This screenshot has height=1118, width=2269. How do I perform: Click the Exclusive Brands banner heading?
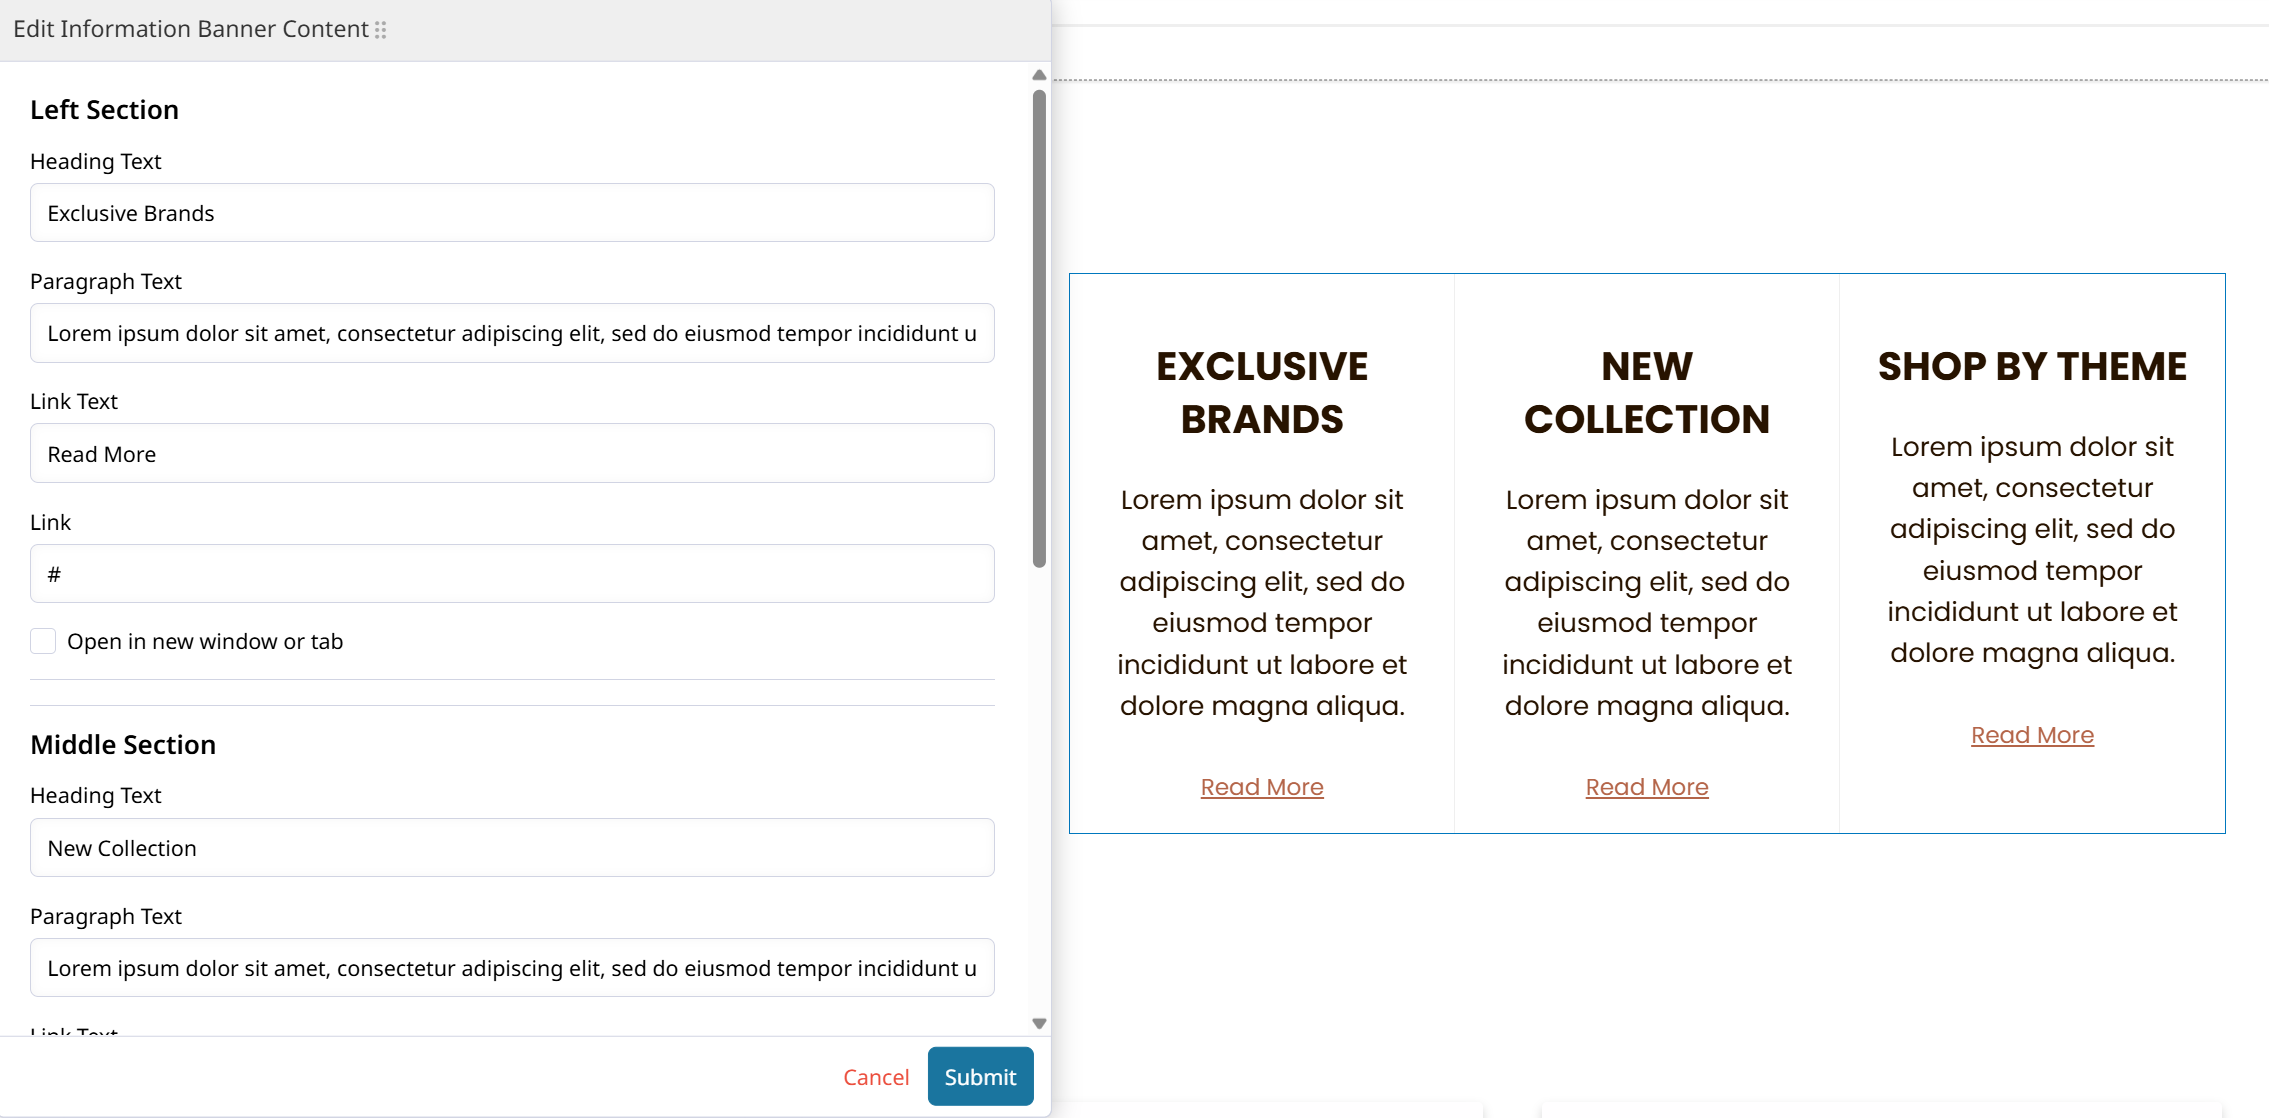point(1261,392)
